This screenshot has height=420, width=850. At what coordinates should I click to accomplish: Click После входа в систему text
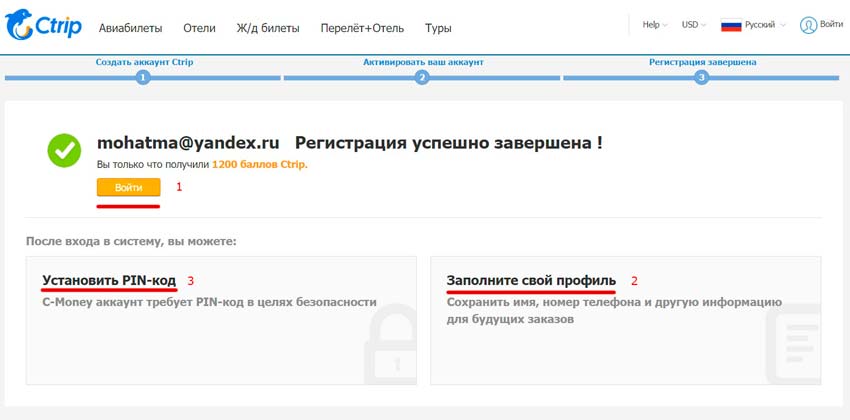[131, 241]
